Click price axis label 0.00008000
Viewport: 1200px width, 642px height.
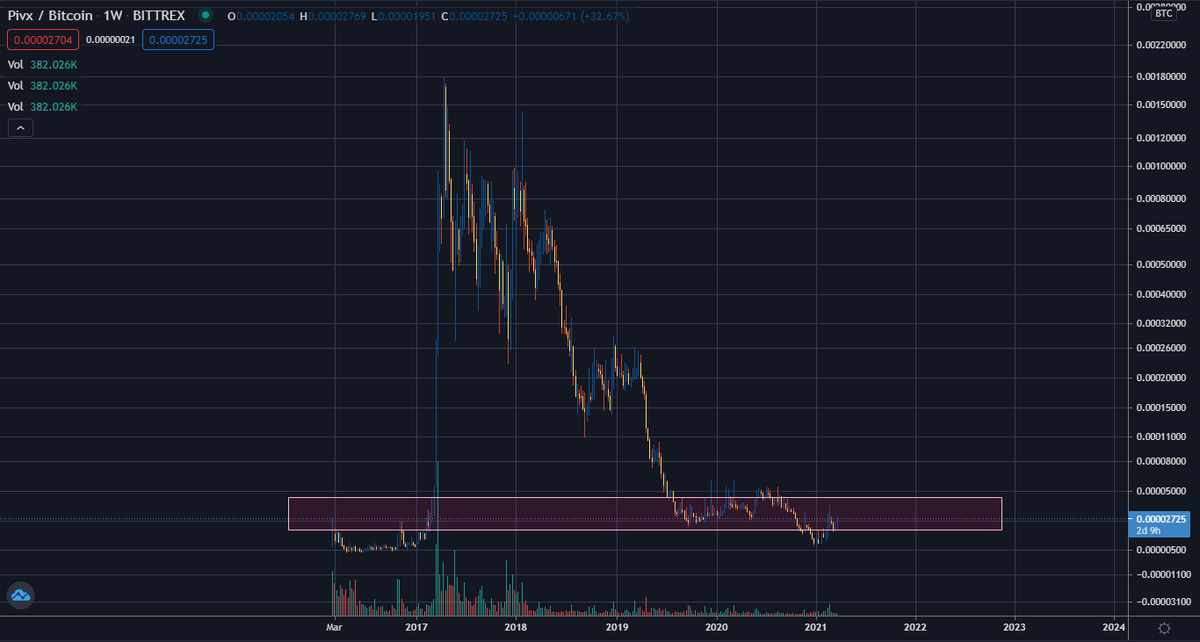(x=1163, y=462)
